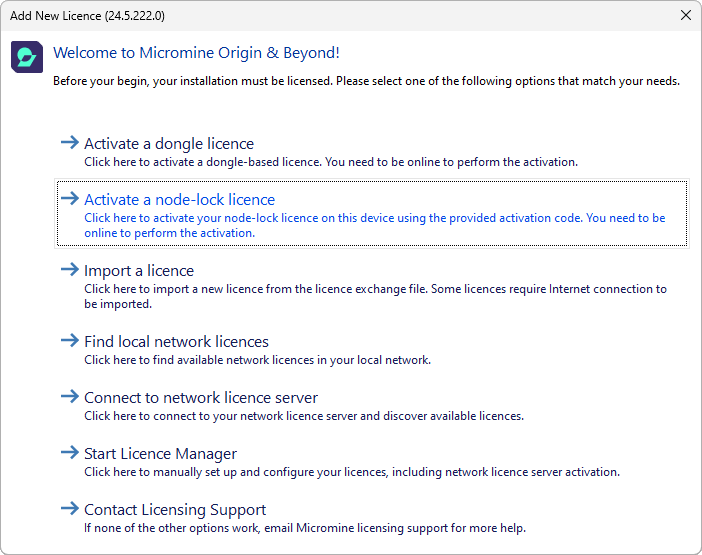702x555 pixels.
Task: Click the node-lock activation code description text
Action: [x=374, y=225]
